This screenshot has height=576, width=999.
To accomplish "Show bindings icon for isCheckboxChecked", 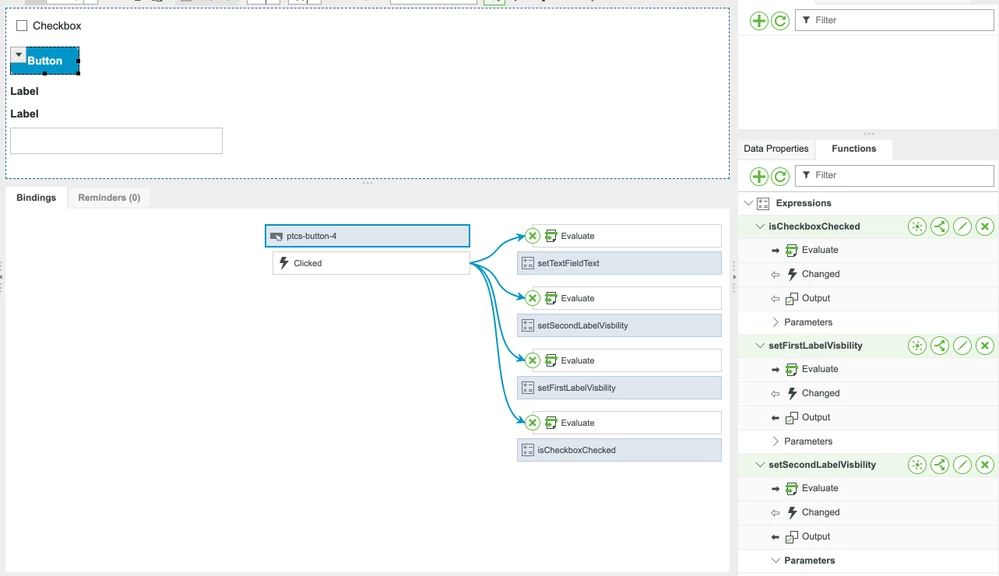I will pyautogui.click(x=940, y=226).
